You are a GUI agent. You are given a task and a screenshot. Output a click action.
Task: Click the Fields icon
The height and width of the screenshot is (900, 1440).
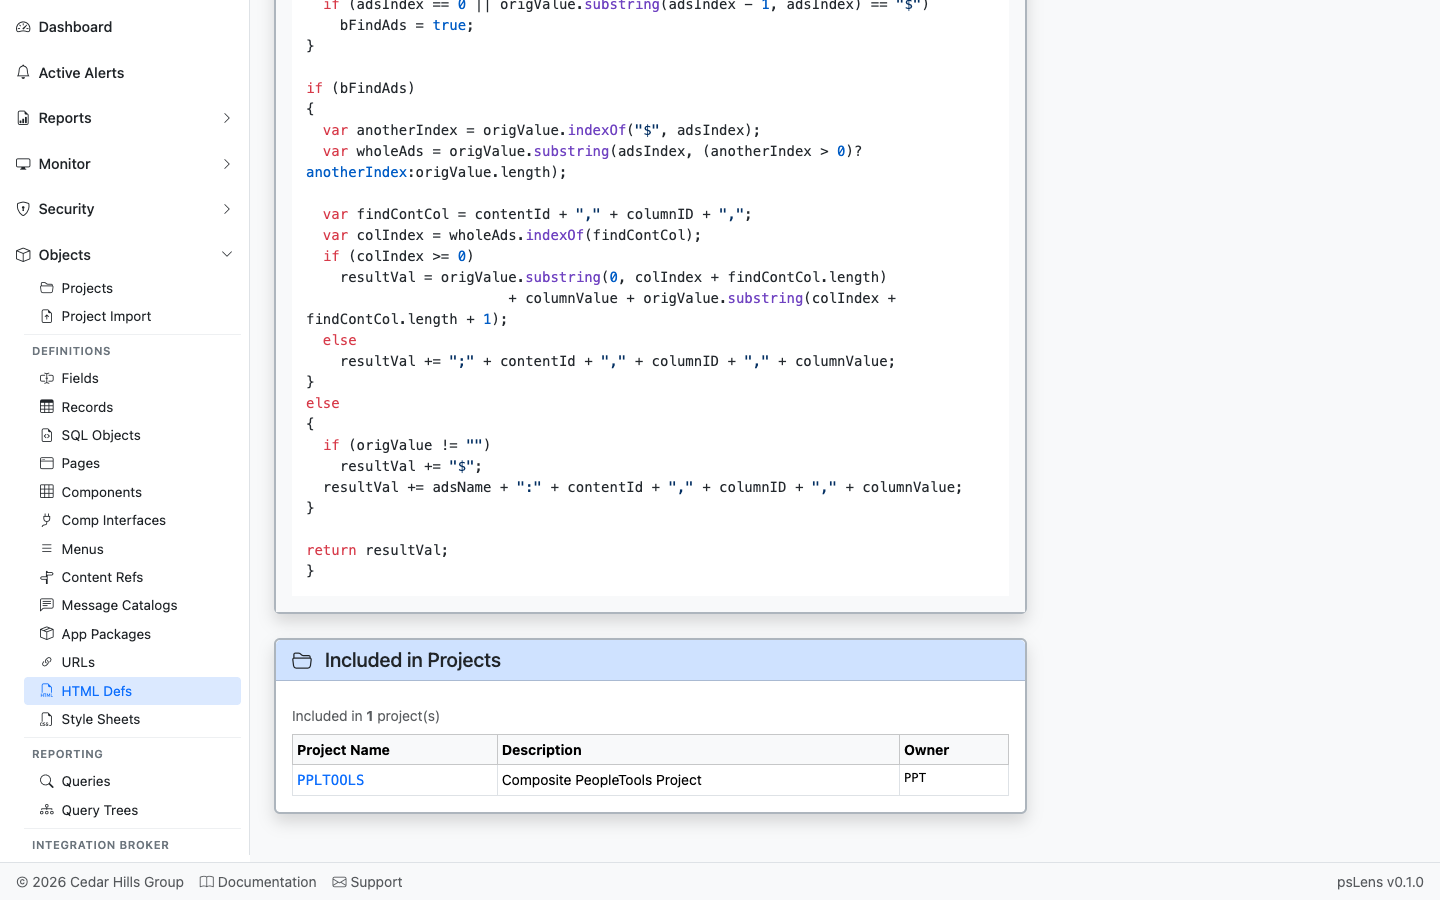click(x=47, y=378)
